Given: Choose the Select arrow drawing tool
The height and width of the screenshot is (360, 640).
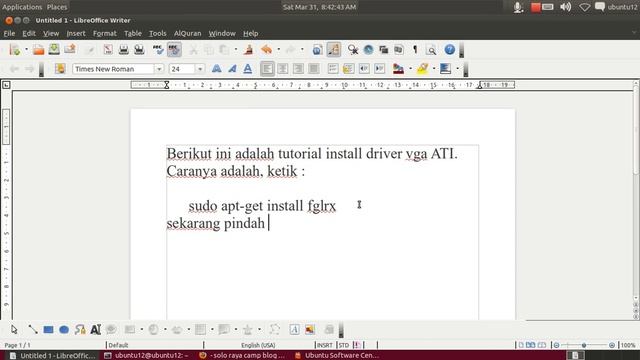Looking at the screenshot, I should pos(14,329).
